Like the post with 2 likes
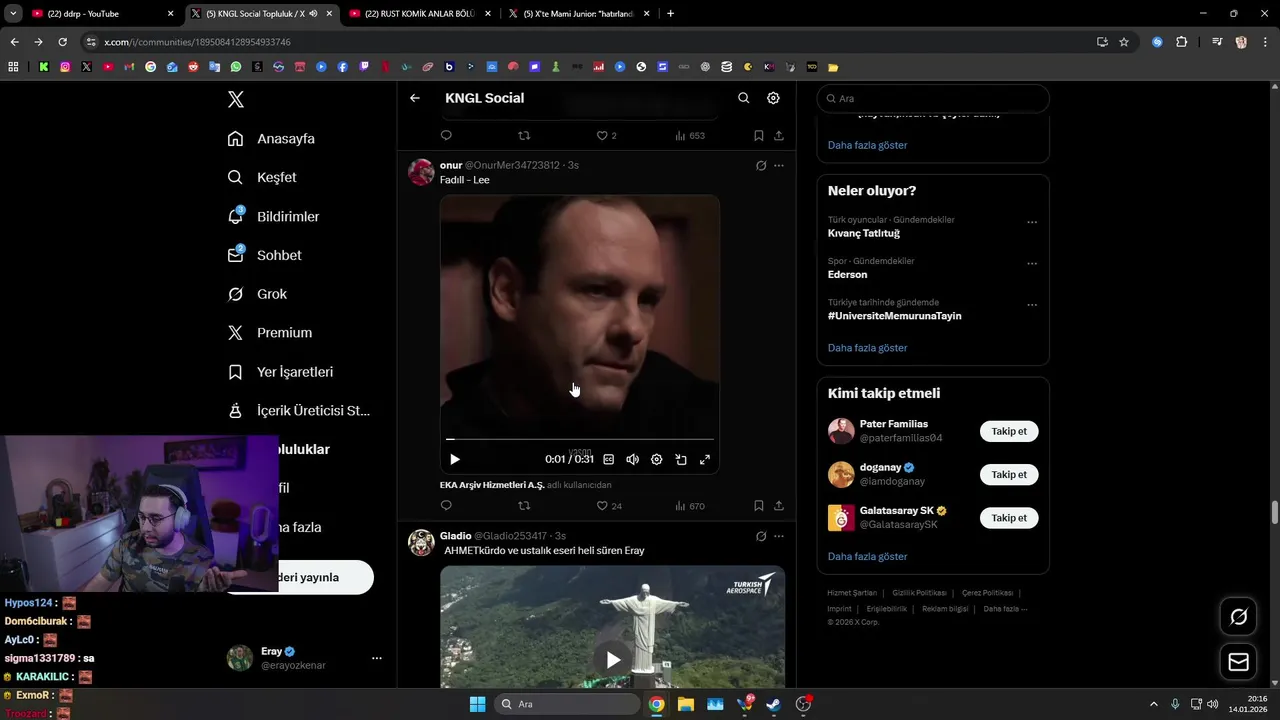The width and height of the screenshot is (1280, 720). [x=607, y=135]
